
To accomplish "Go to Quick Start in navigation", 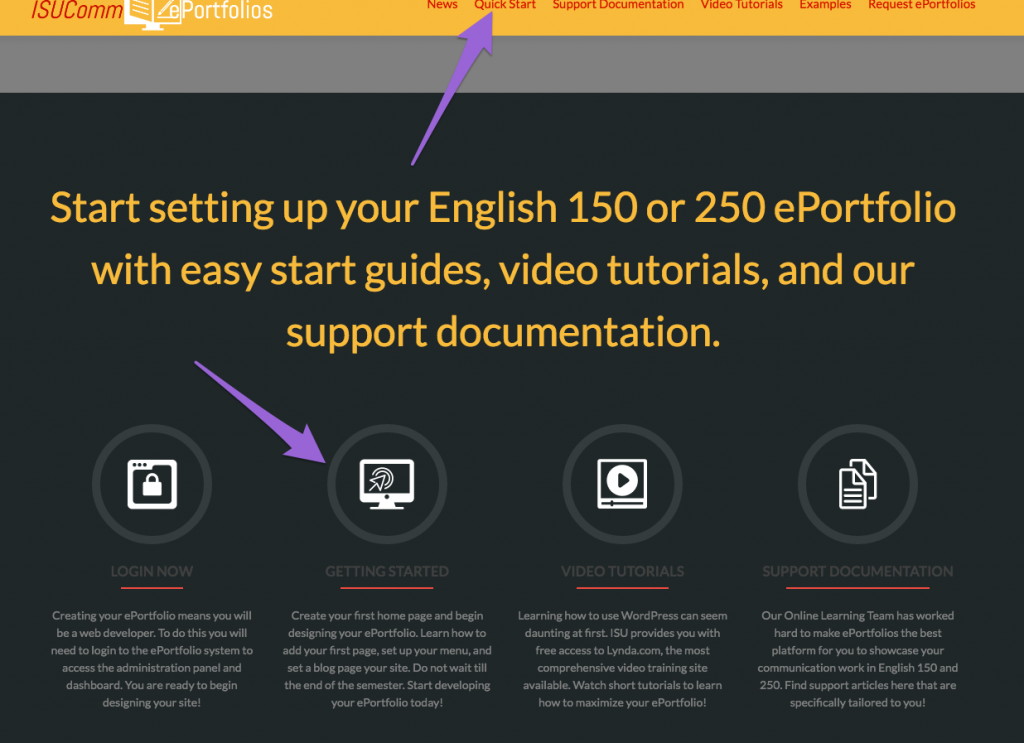I will 505,5.
